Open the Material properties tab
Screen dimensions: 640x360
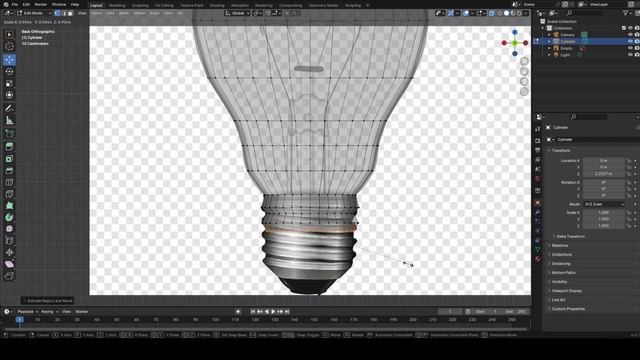tap(538, 259)
